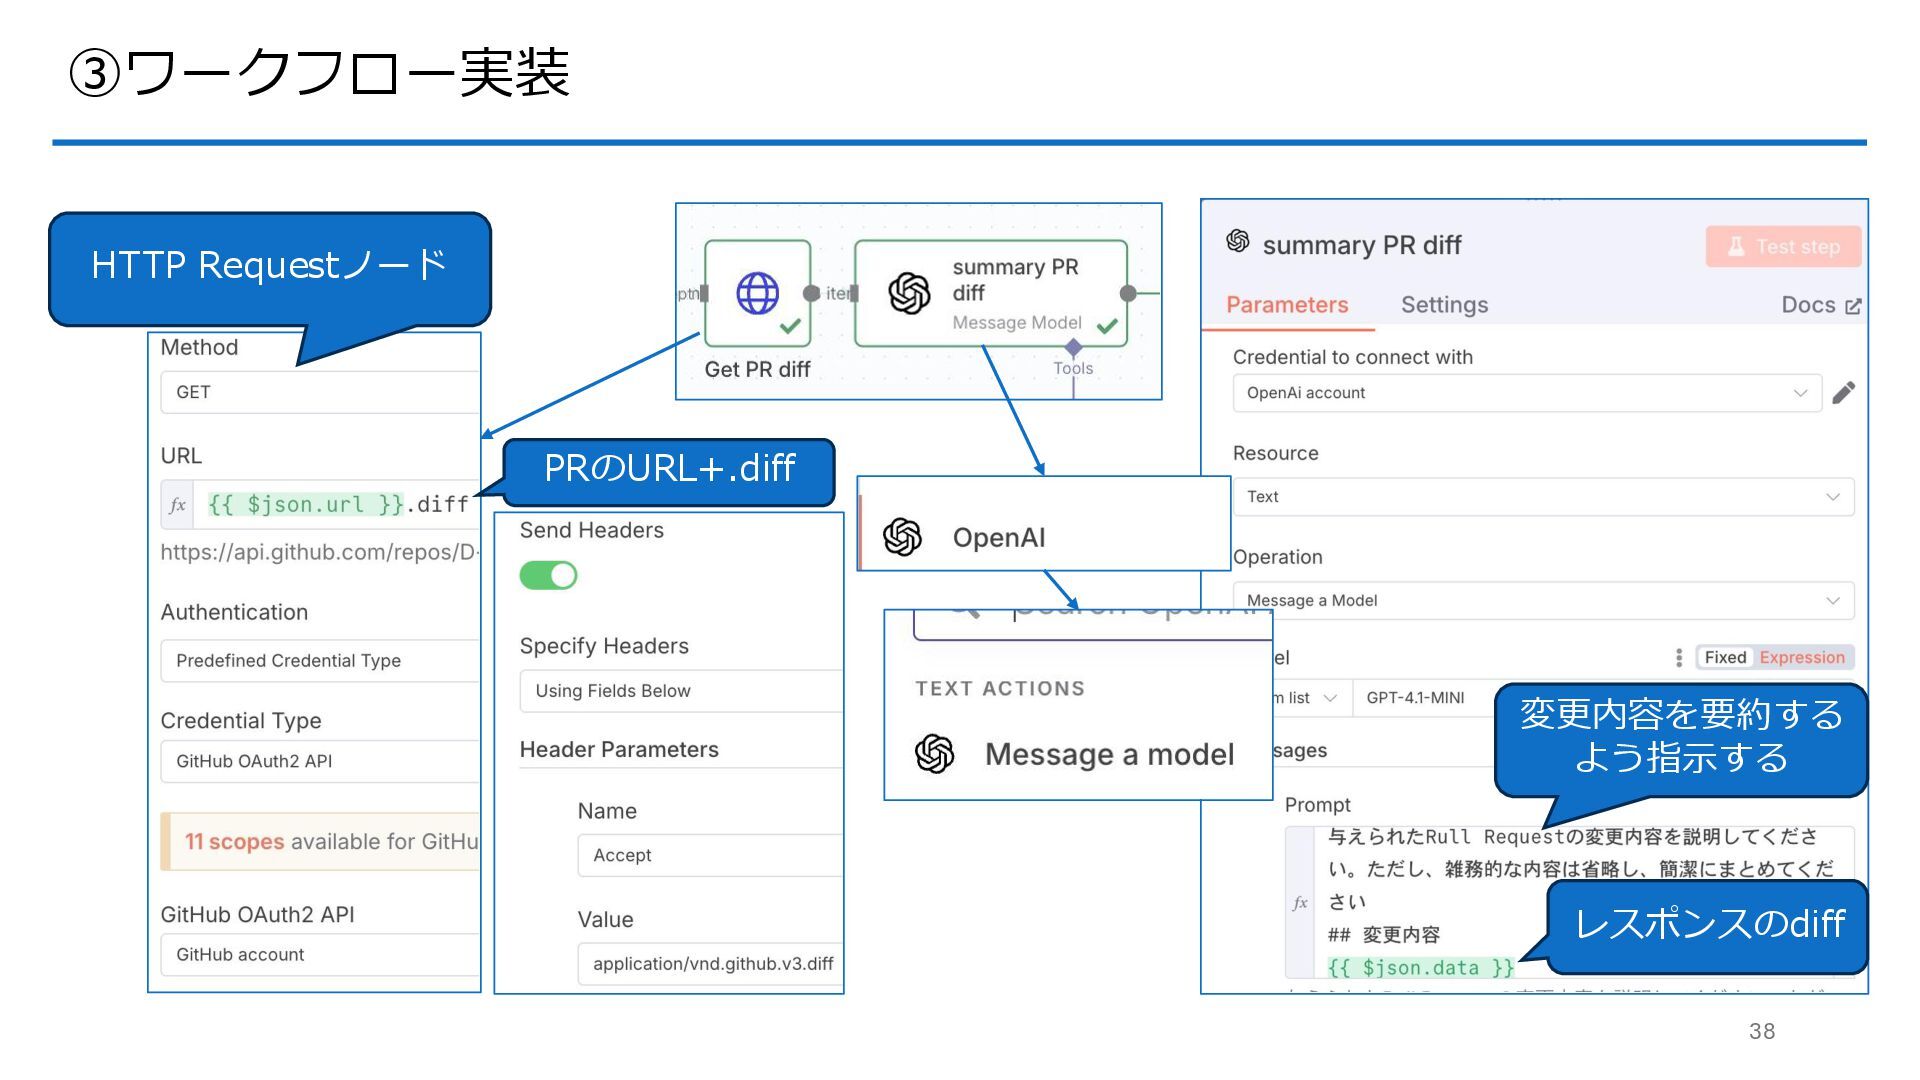Open the Specify Headers dropdown Using Fields Below
The image size is (1920, 1080).
tap(681, 691)
